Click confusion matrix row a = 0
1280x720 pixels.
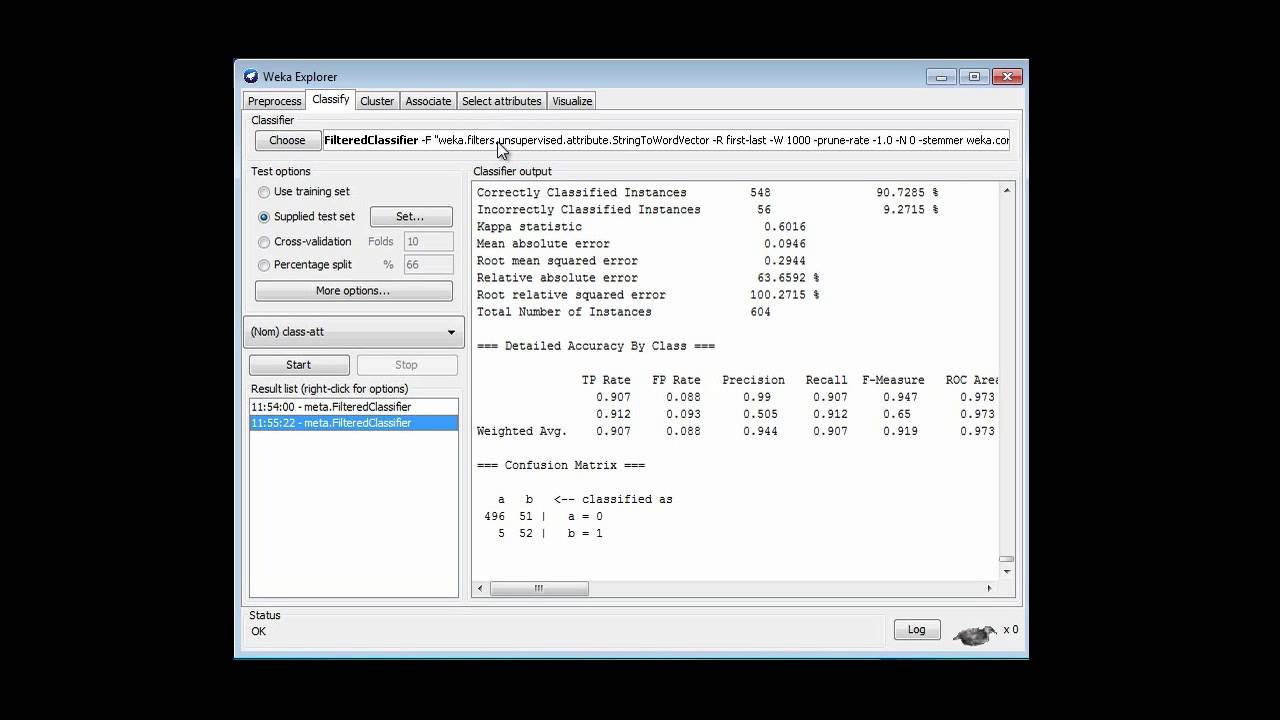coord(543,516)
